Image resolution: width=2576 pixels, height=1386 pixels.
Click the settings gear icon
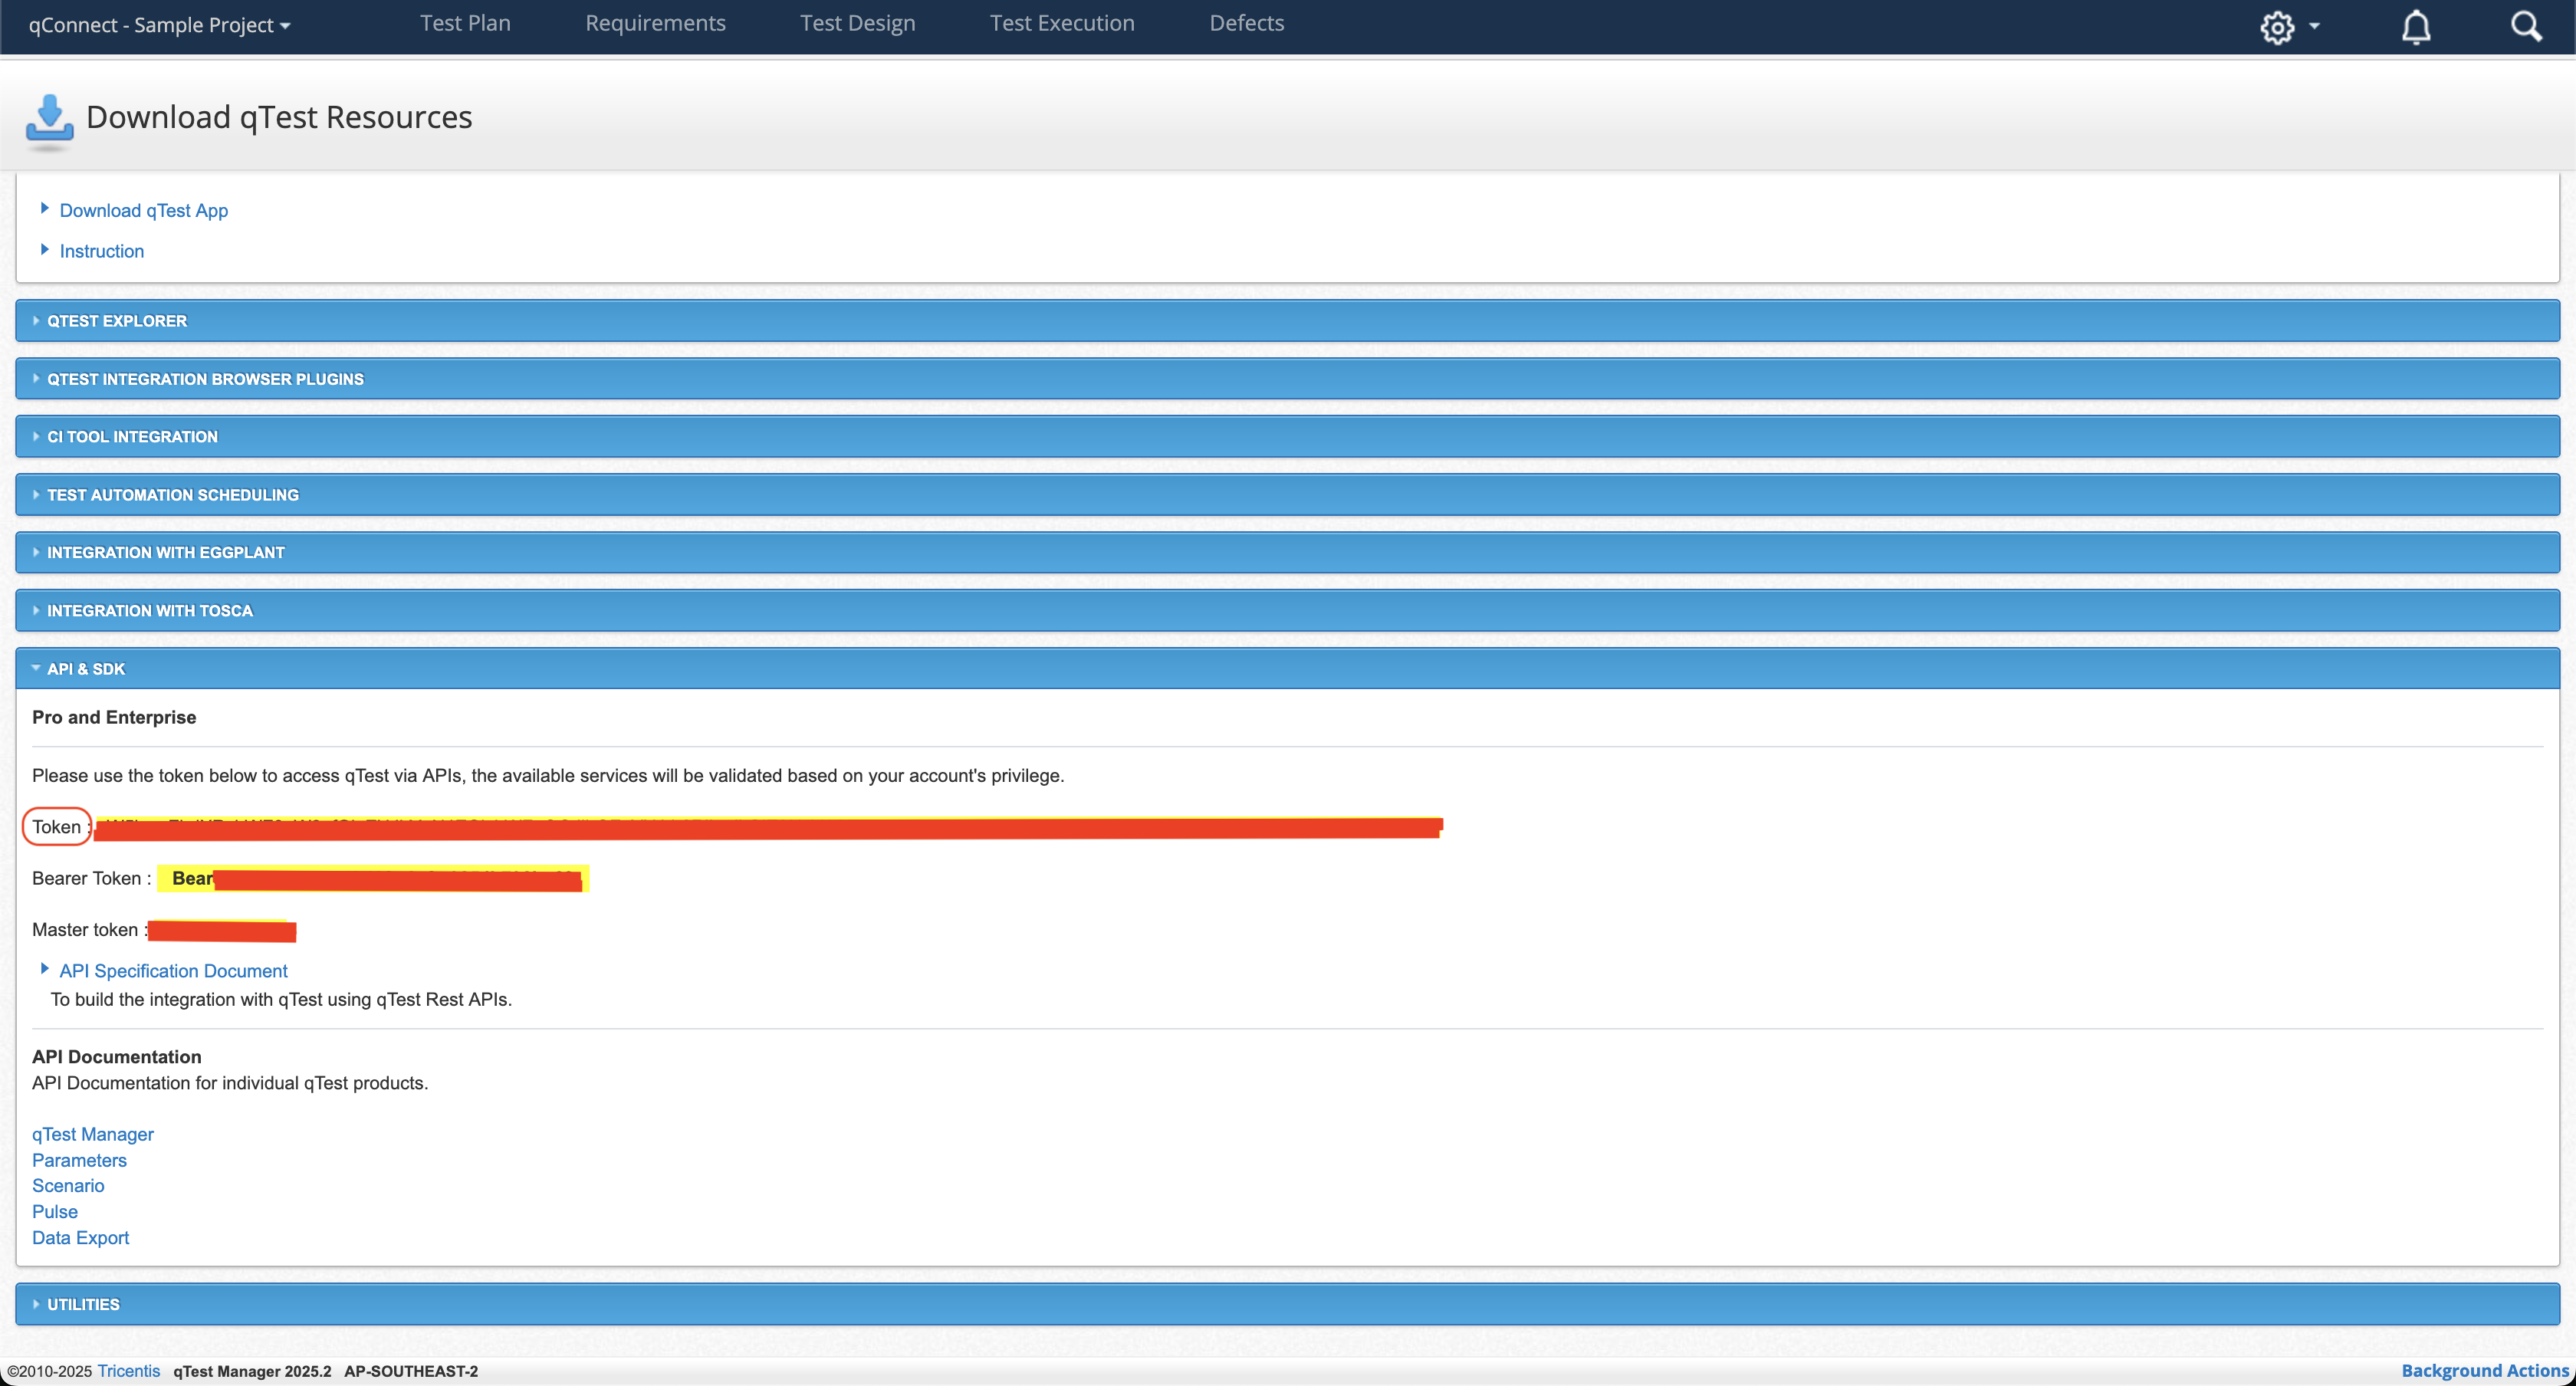[2277, 27]
